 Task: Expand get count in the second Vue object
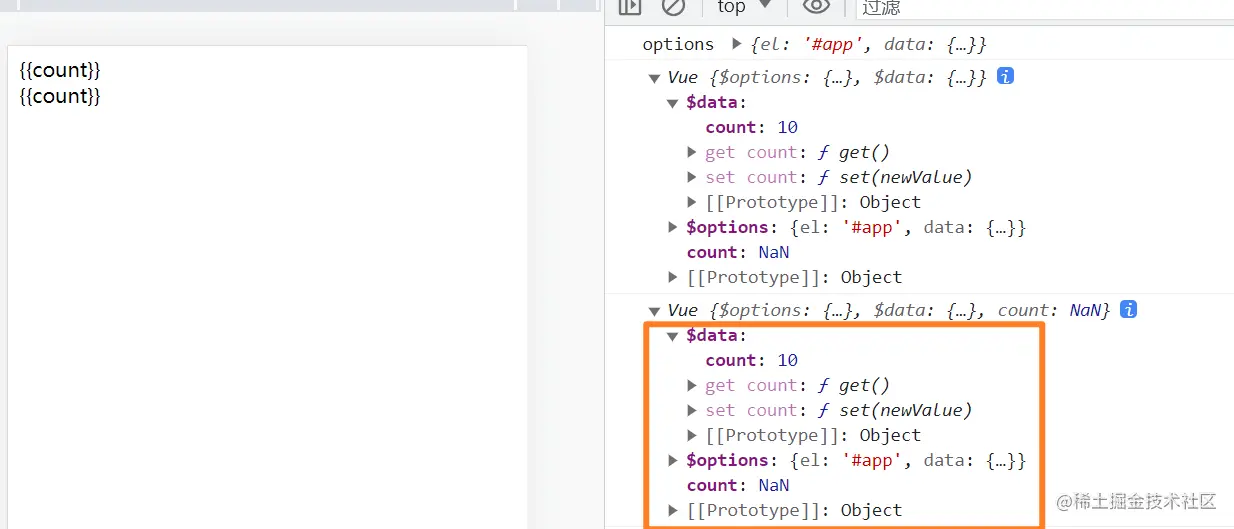(x=692, y=385)
